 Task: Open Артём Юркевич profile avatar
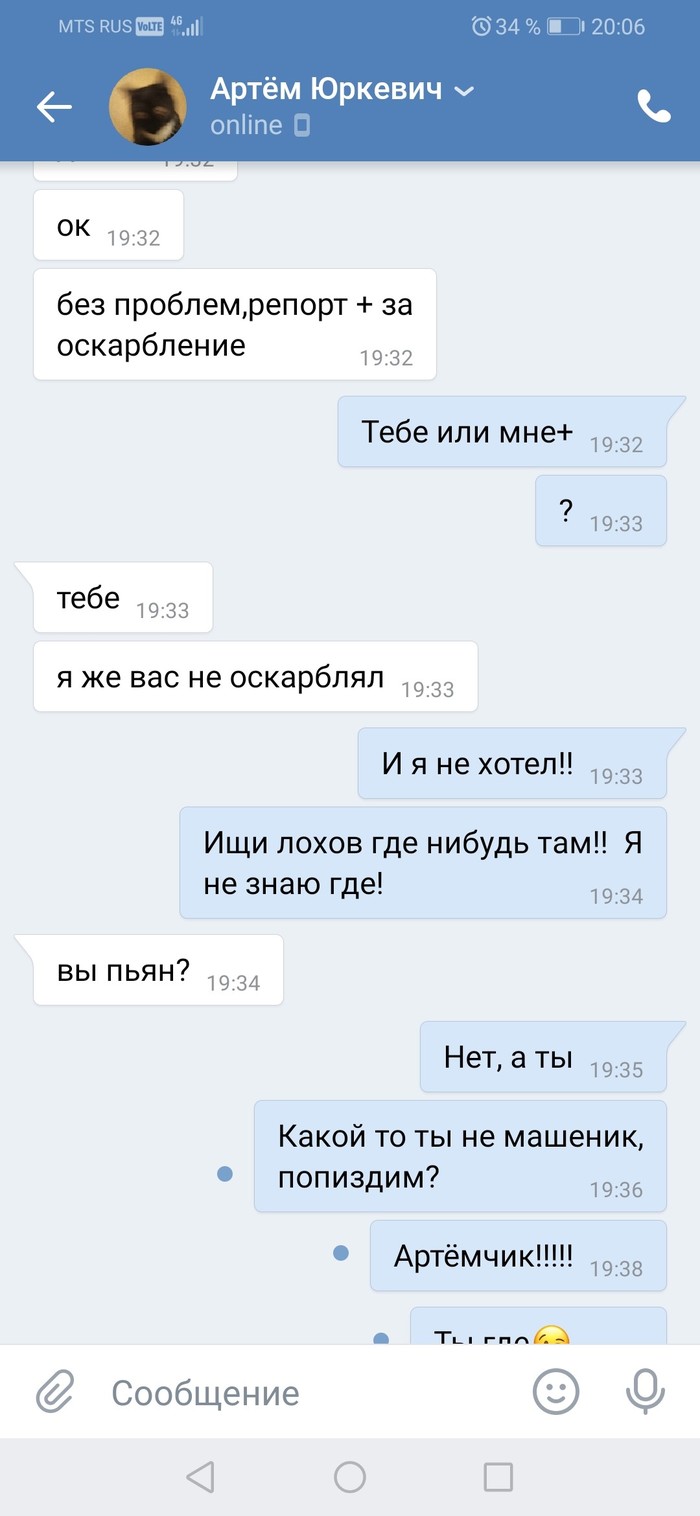point(148,107)
